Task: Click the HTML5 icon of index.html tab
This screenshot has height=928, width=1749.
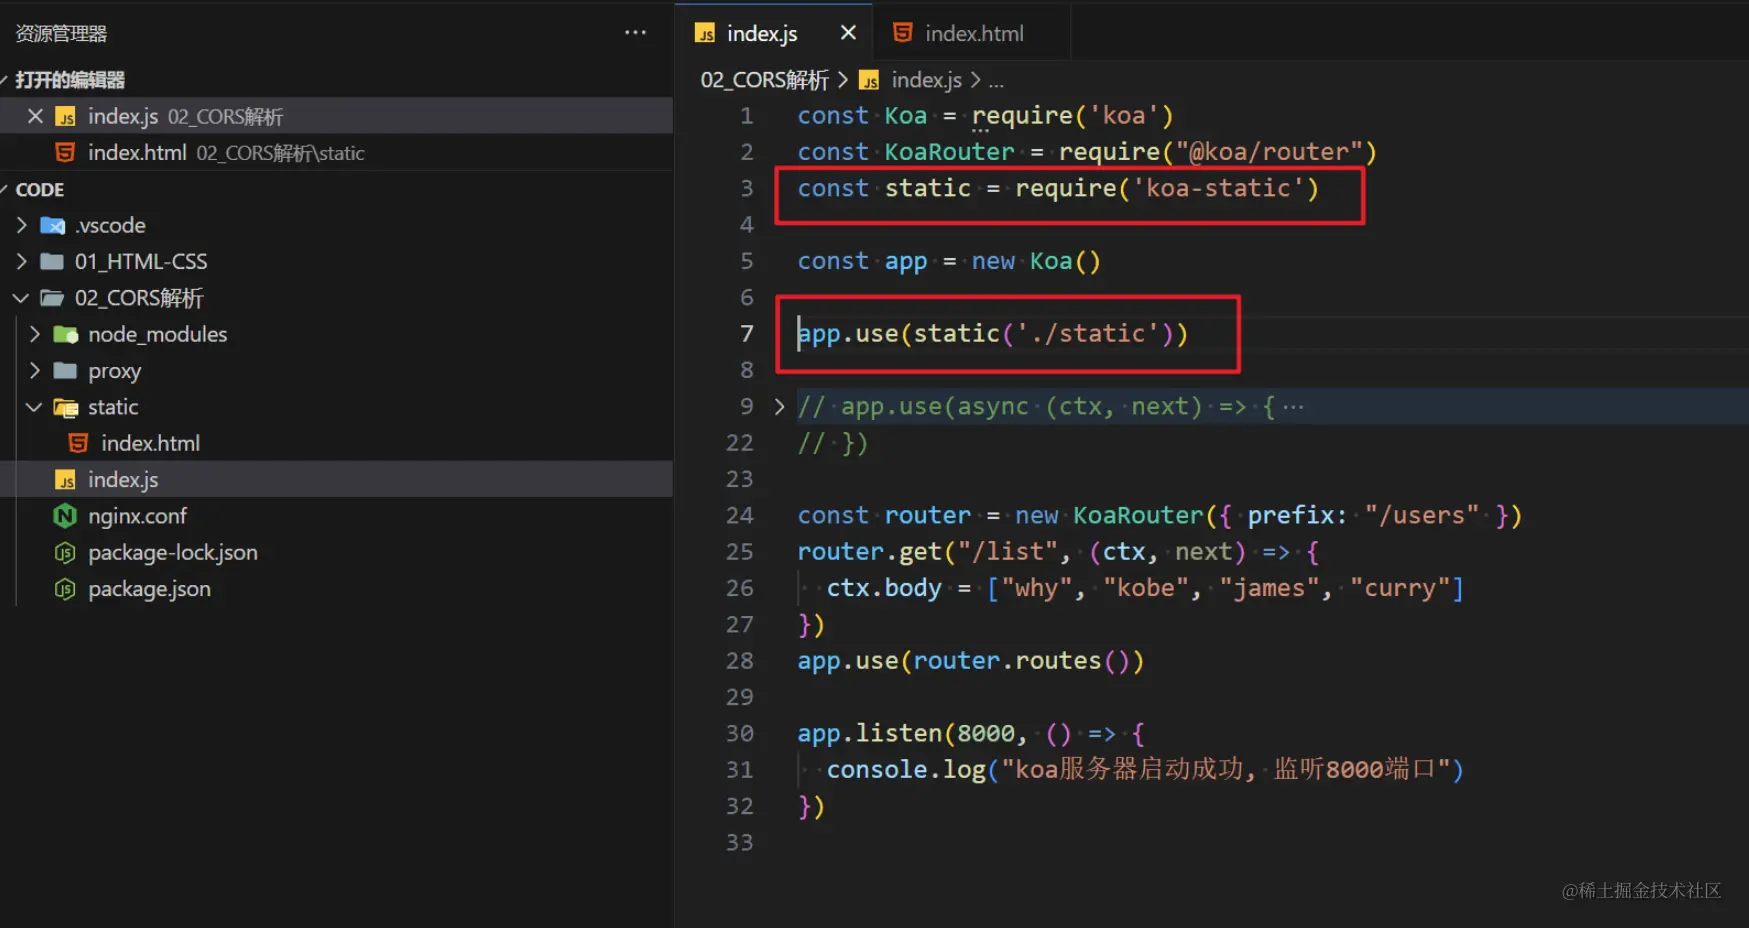Action: (902, 33)
